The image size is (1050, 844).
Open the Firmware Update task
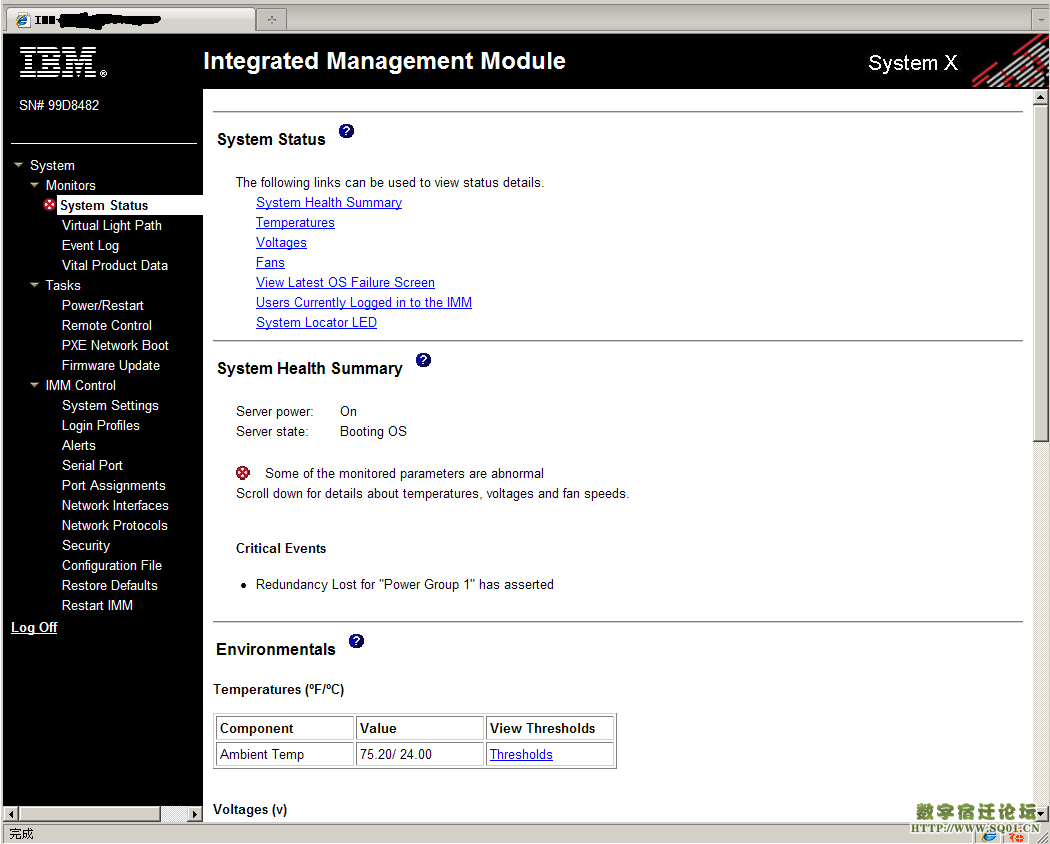[x=110, y=366]
